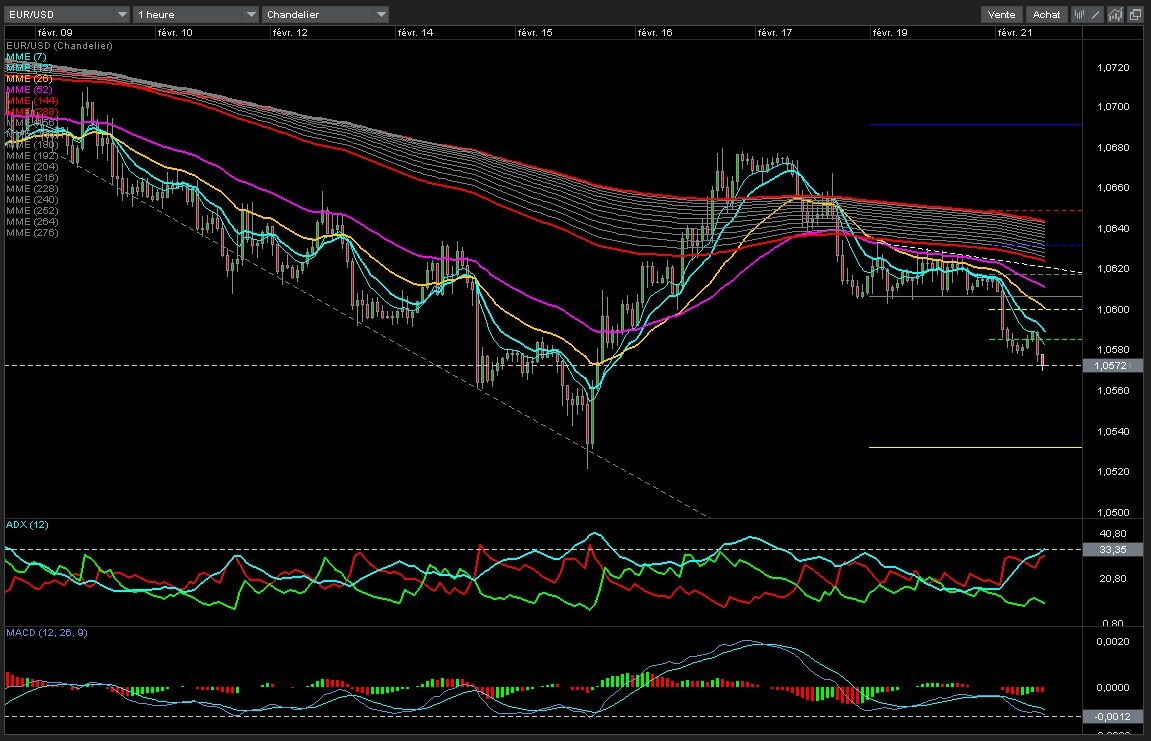Click the 20,80 ADX axis label
1151x741 pixels.
click(x=1113, y=579)
